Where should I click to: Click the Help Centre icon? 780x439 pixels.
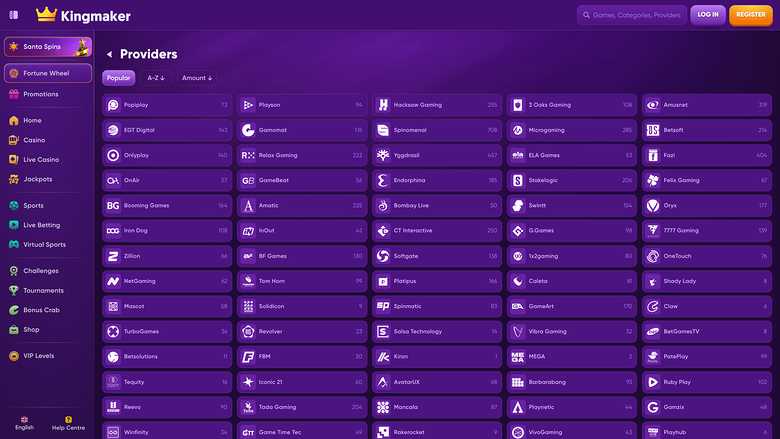(x=68, y=419)
